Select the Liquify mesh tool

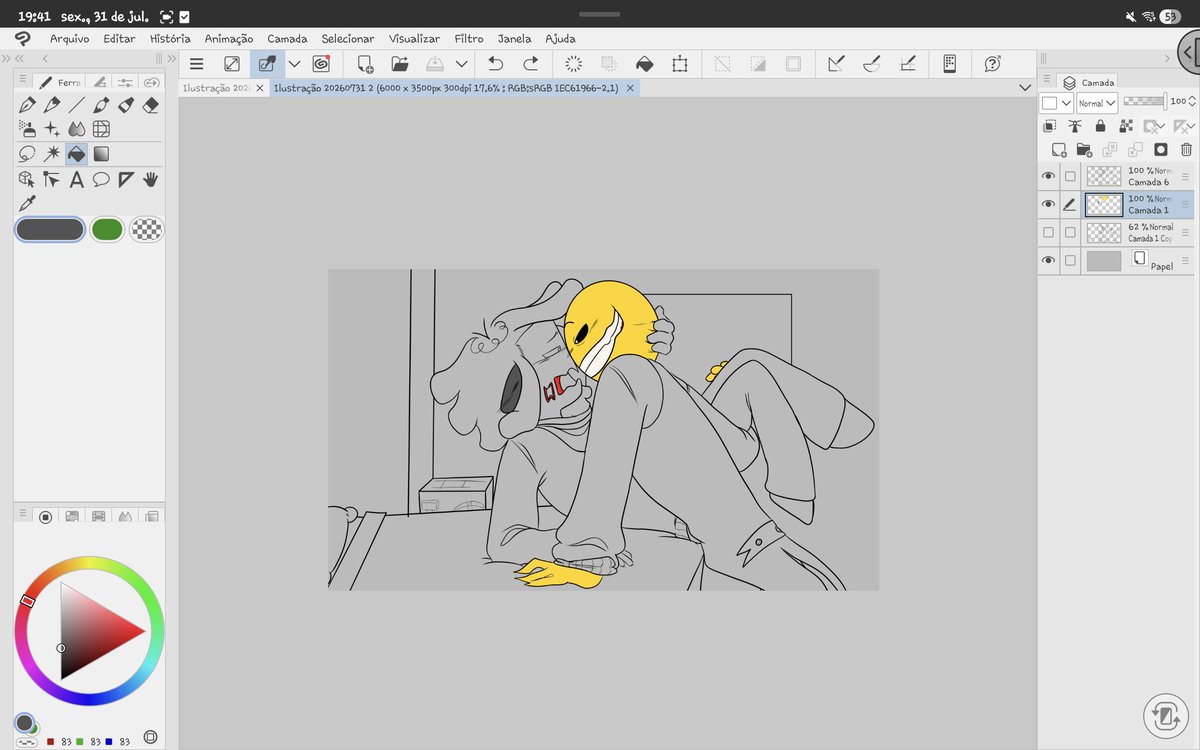[x=101, y=129]
